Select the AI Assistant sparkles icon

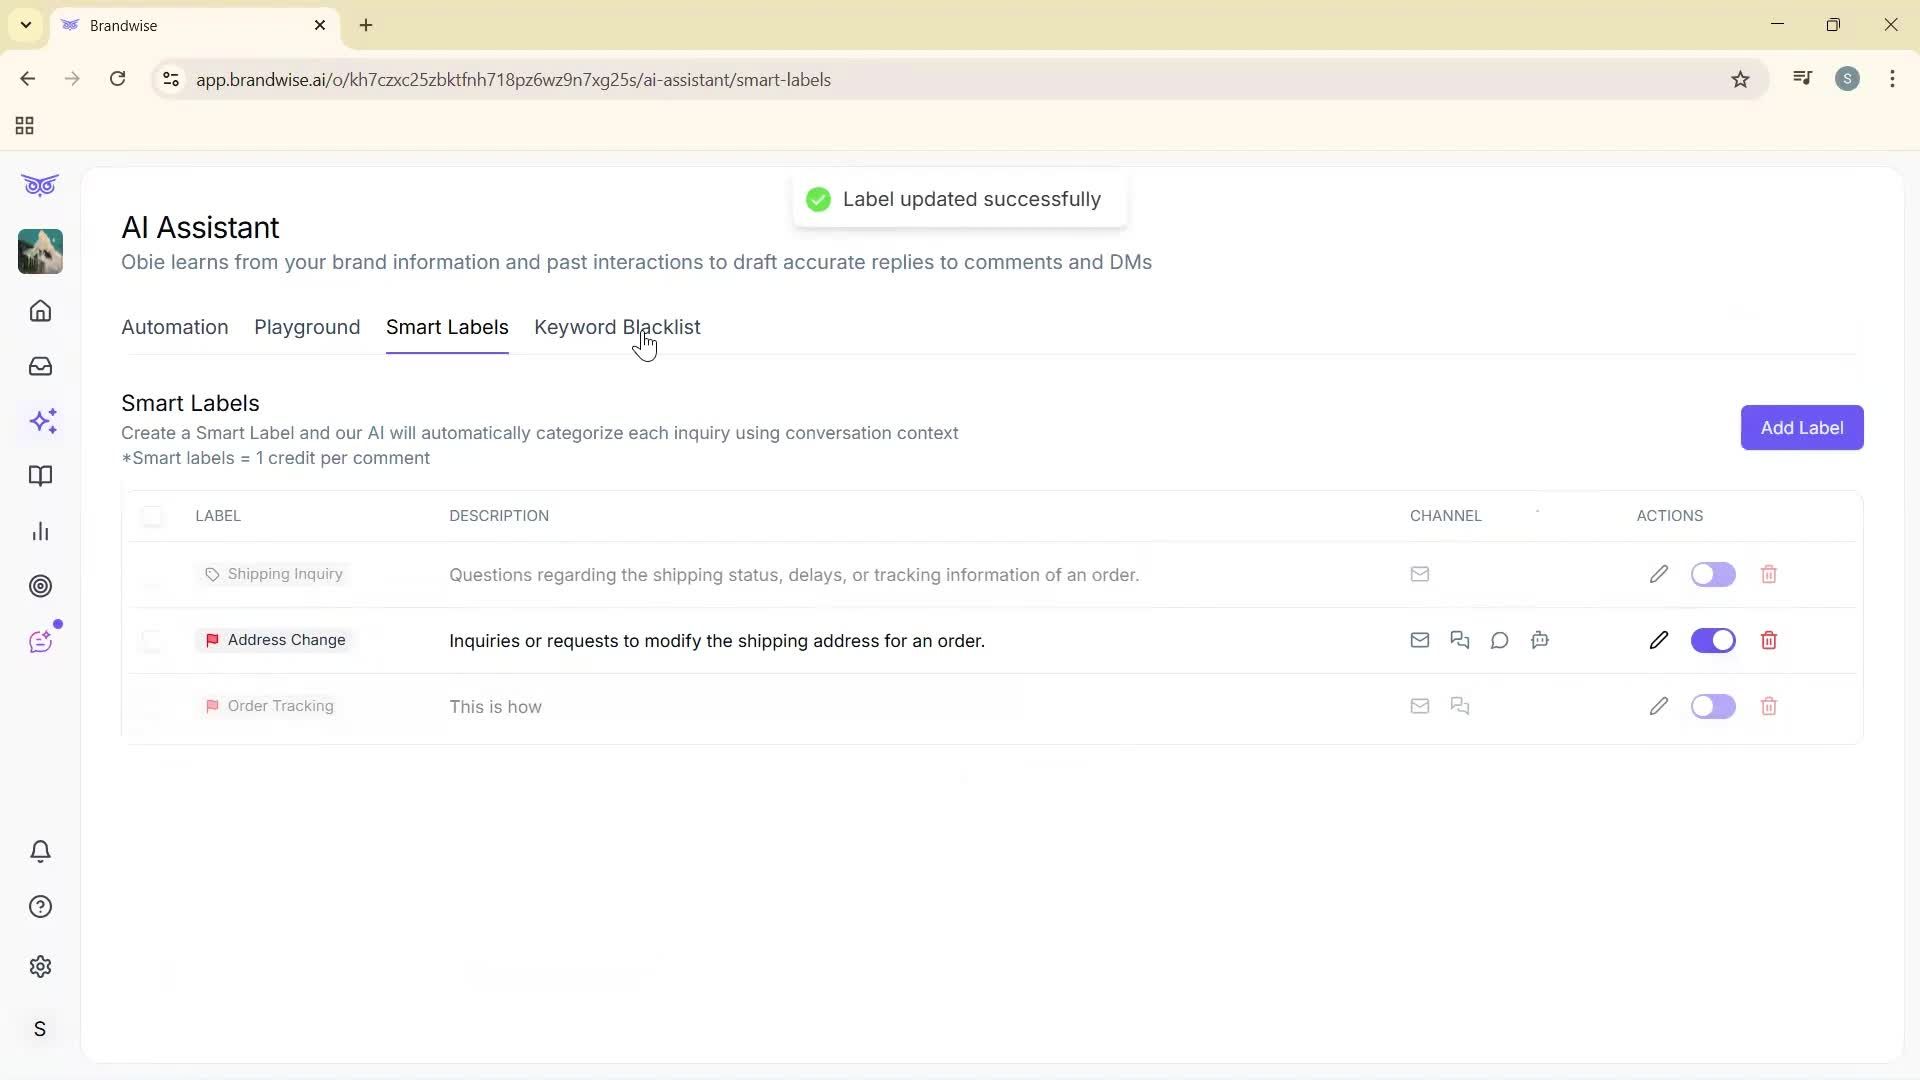tap(42, 421)
